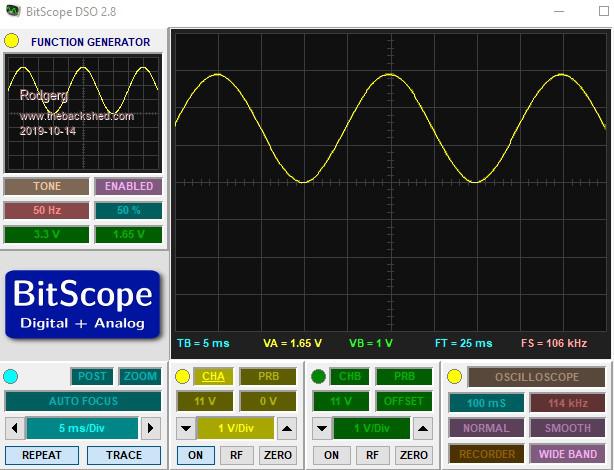Click the cyan timebase indicator light
The width and height of the screenshot is (614, 470).
tap(11, 376)
